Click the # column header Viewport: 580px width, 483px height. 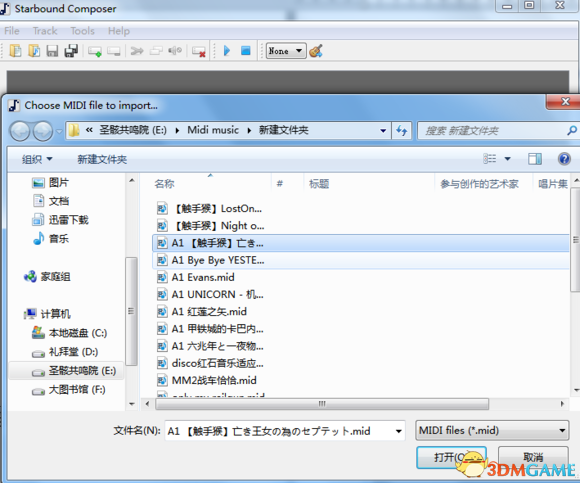point(288,184)
